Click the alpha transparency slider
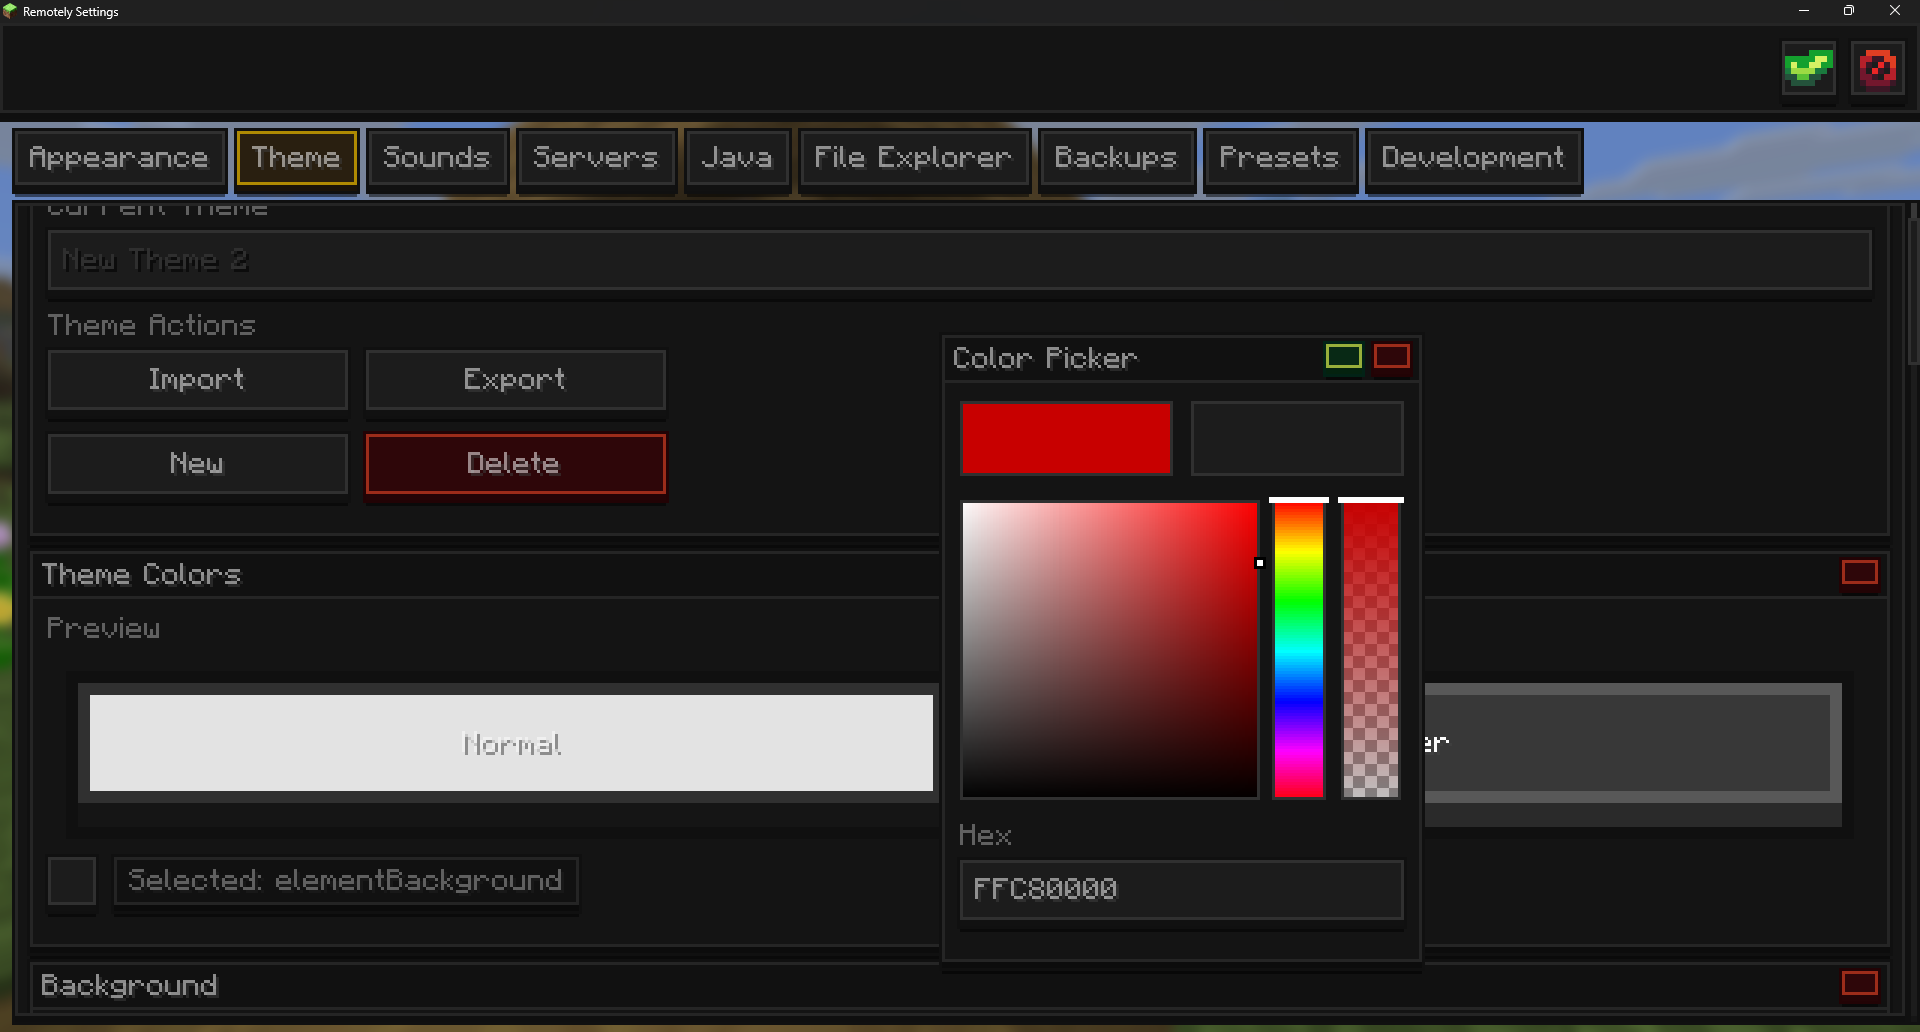Viewport: 1920px width, 1032px height. [x=1370, y=650]
